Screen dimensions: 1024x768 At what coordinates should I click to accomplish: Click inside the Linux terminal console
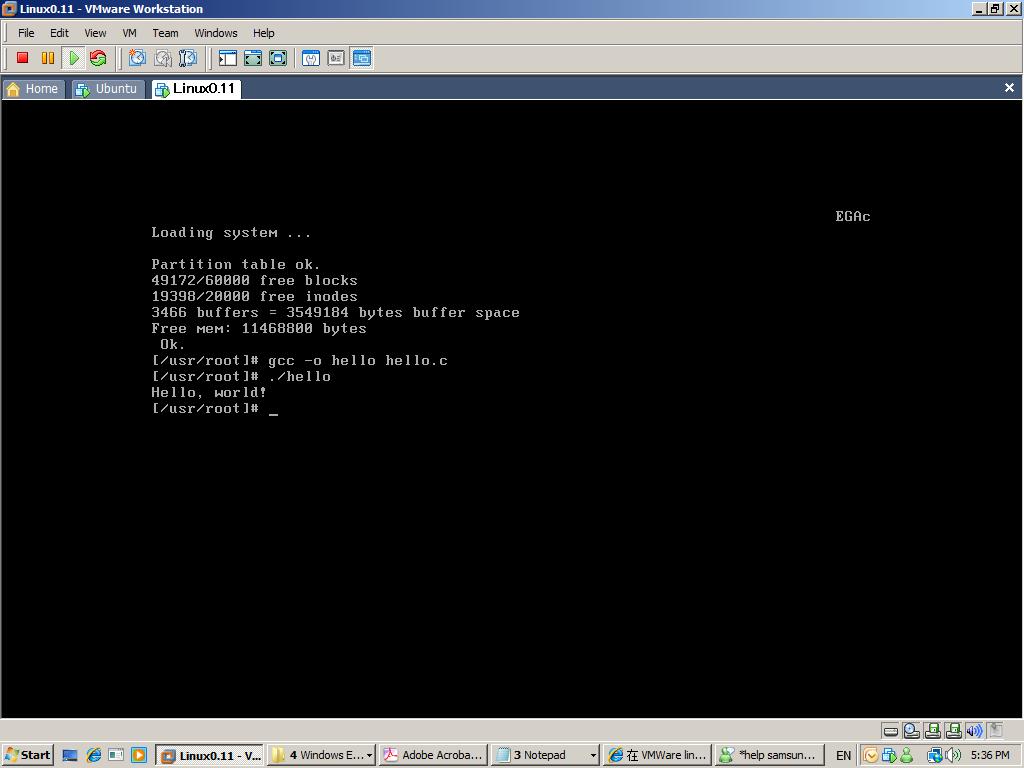[x=510, y=500]
